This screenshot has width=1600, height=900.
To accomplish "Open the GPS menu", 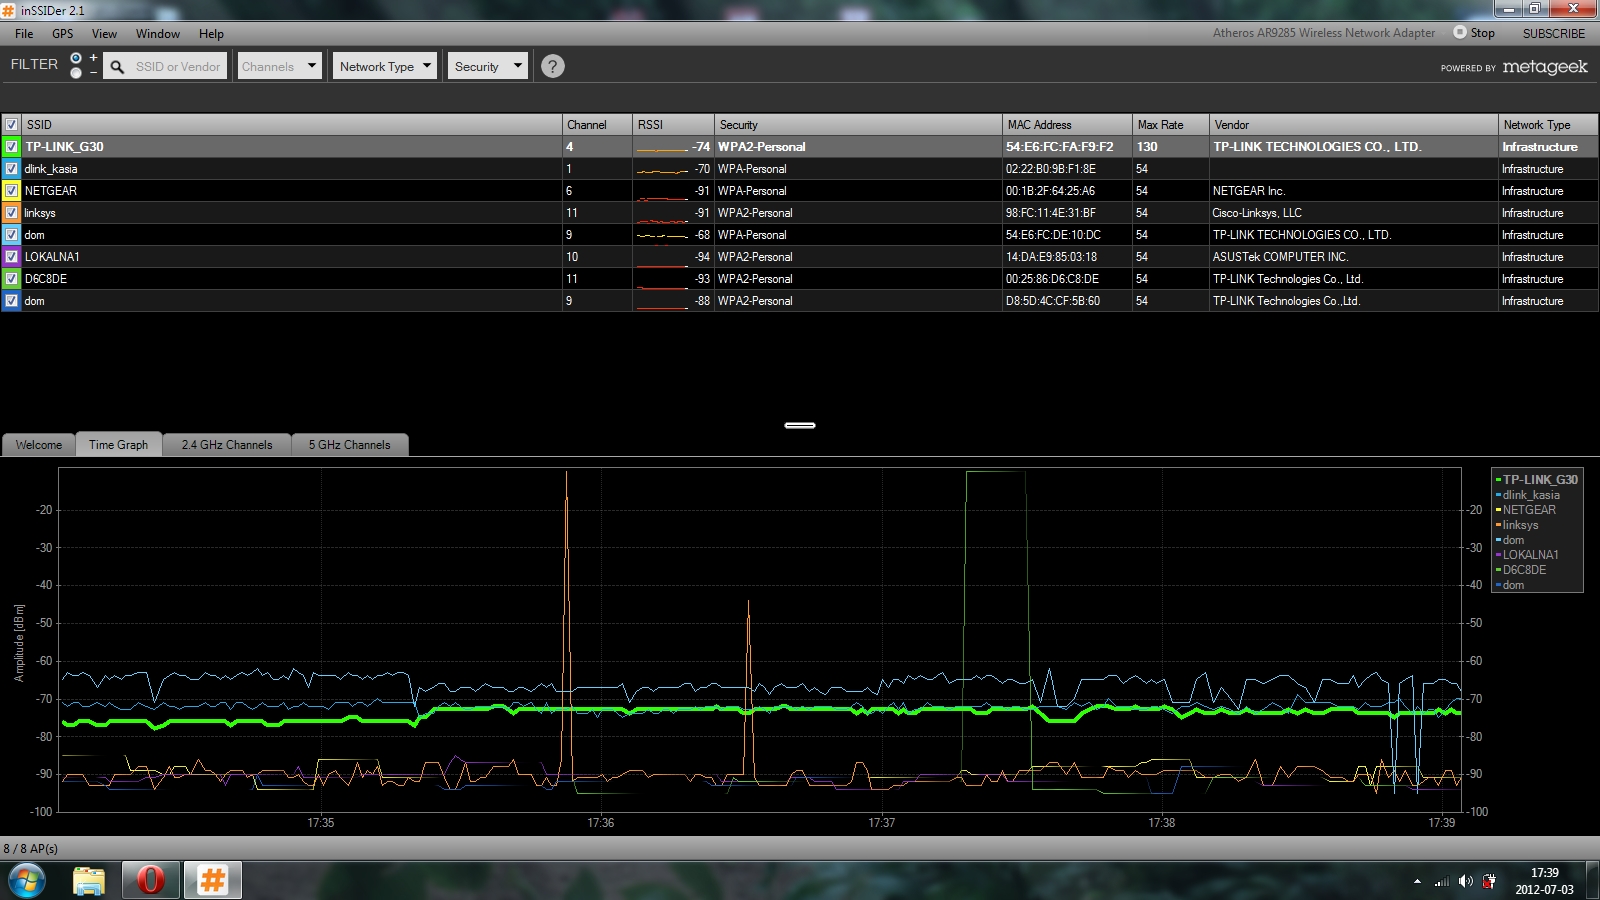I will pos(63,34).
